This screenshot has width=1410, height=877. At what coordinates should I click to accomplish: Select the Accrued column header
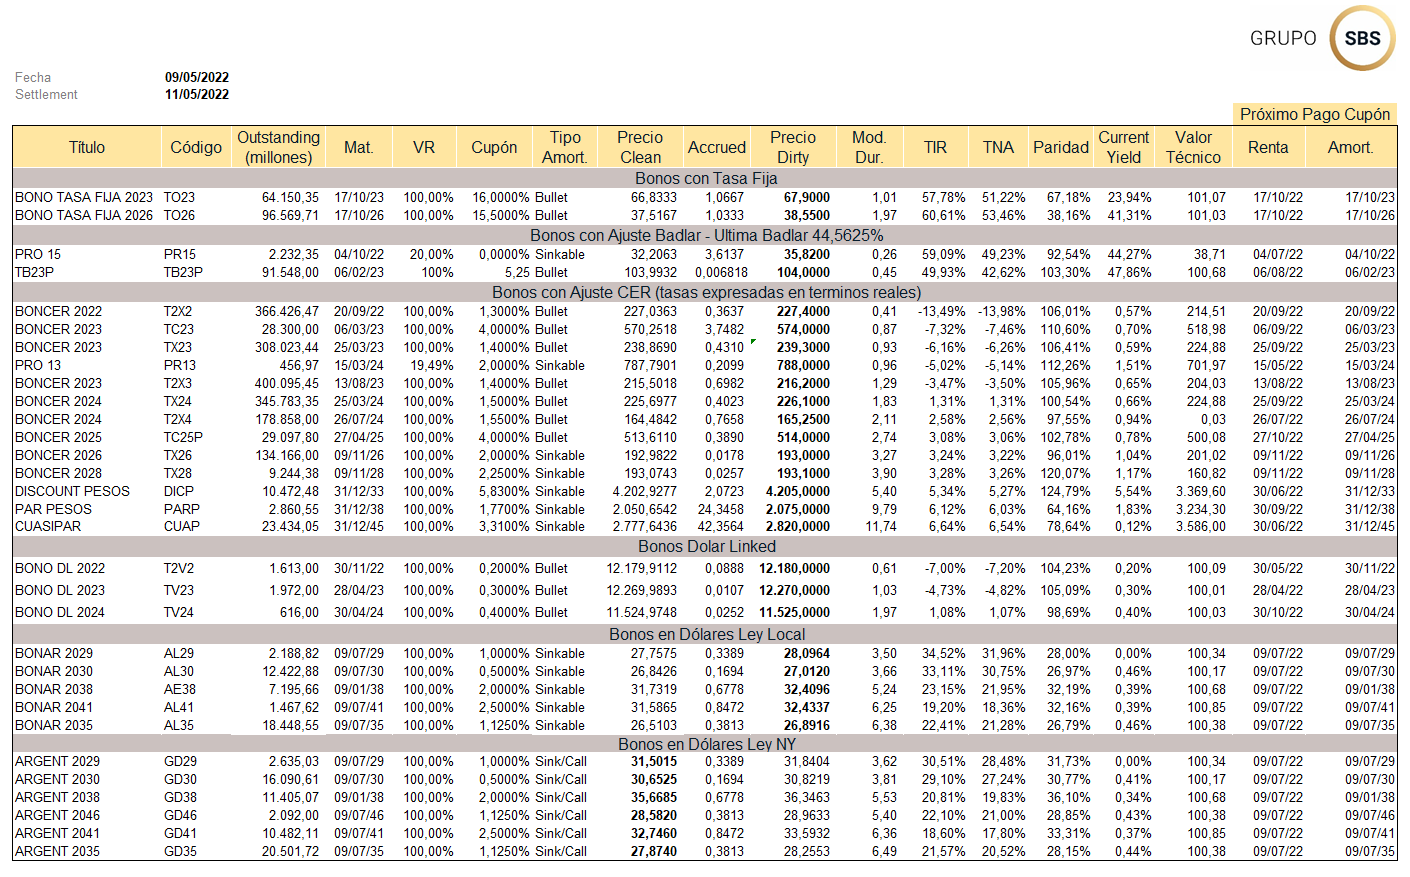pos(716,147)
